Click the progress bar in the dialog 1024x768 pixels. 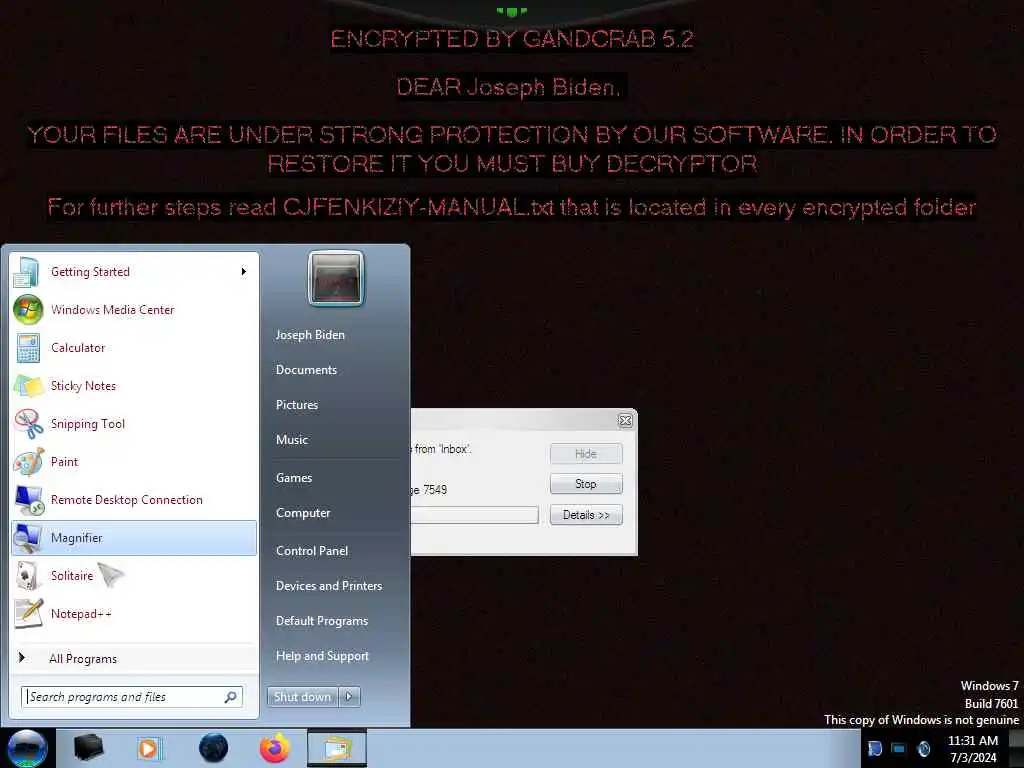(475, 515)
